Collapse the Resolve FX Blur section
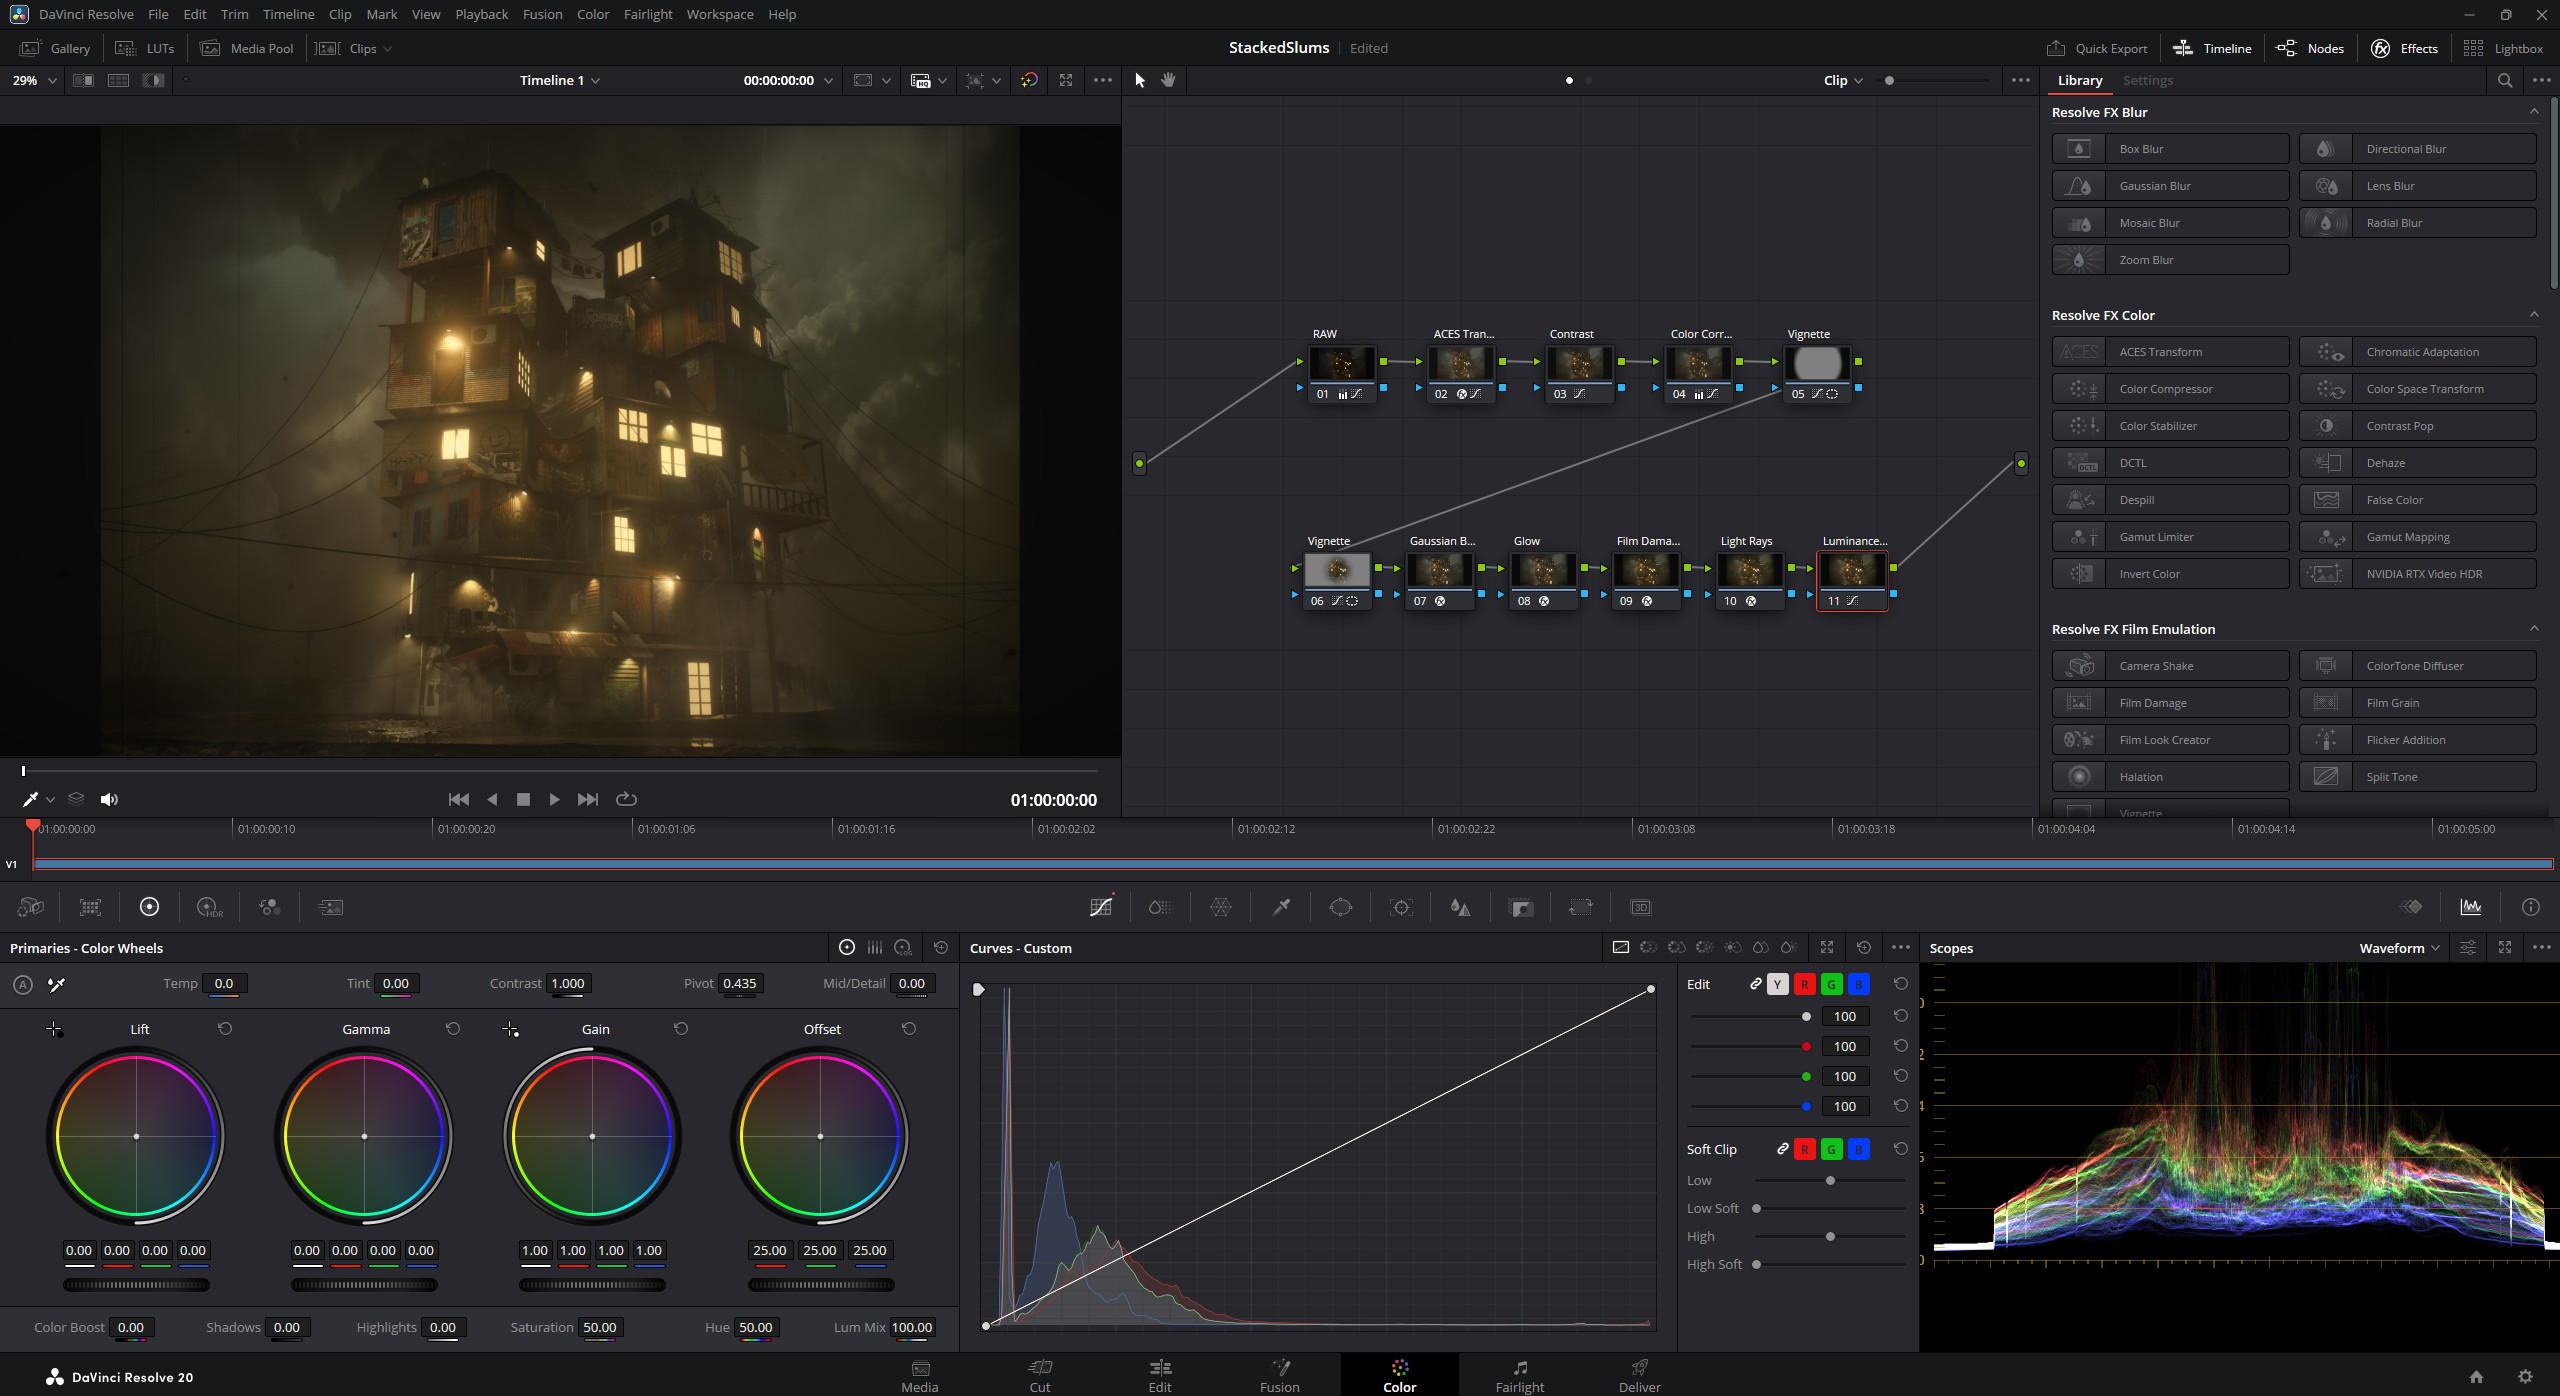 (2535, 111)
